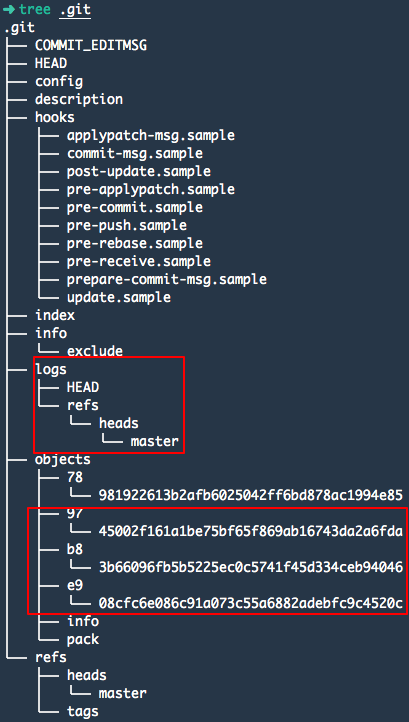This screenshot has height=722, width=409.
Task: Collapse the hooks directory entry
Action: (x=54, y=117)
